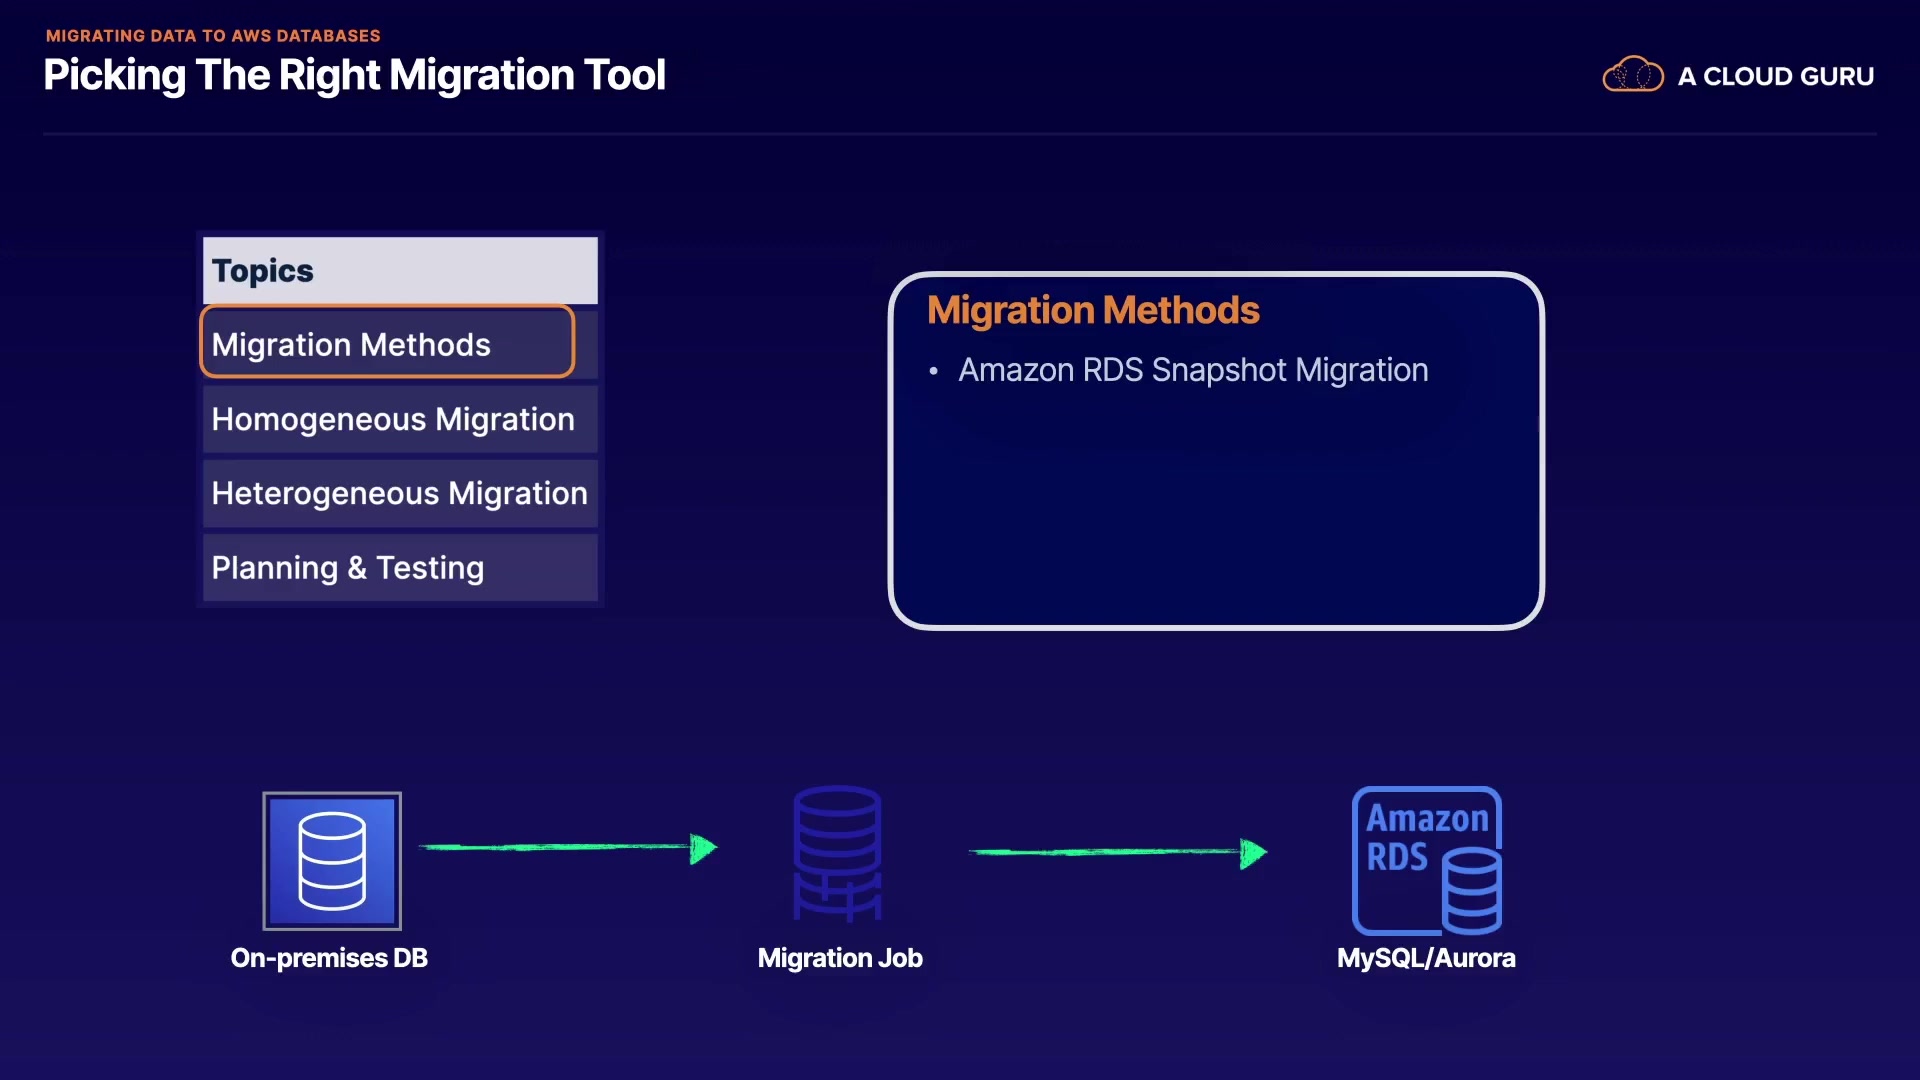Click the Migrating Data to AWS Databases subtitle
This screenshot has height=1080, width=1920.
point(213,35)
